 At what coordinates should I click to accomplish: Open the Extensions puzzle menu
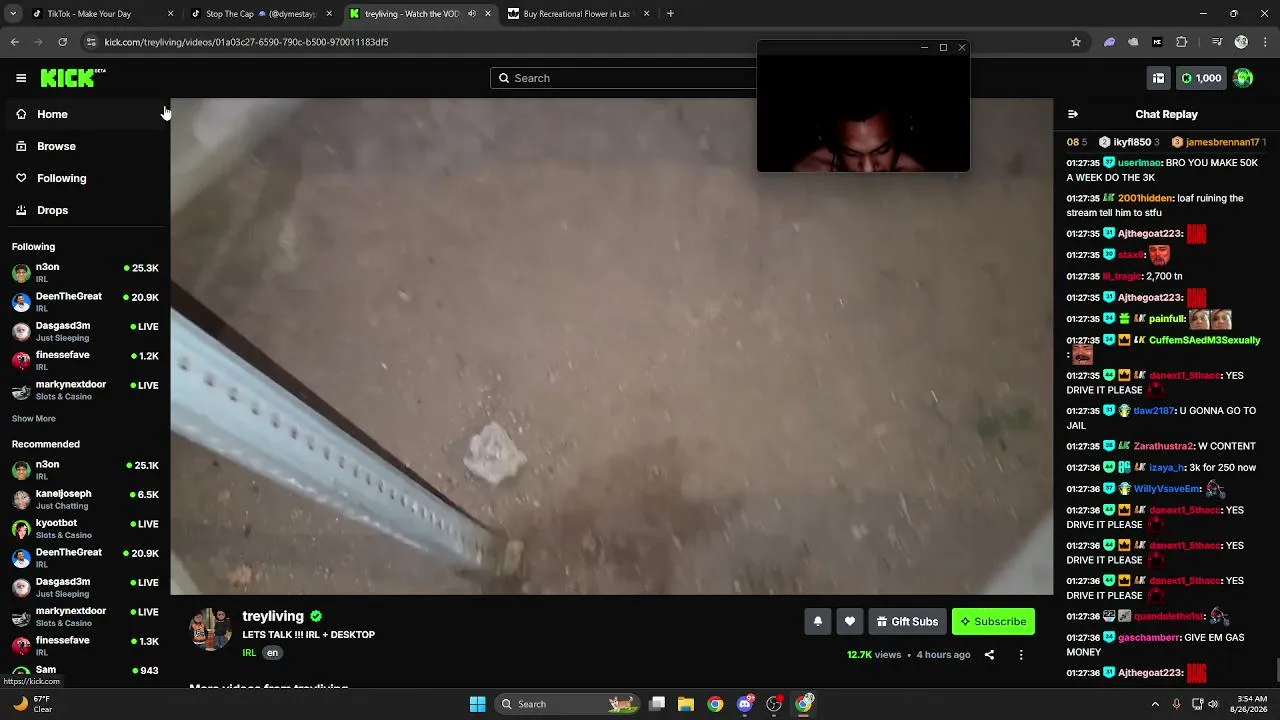1182,42
